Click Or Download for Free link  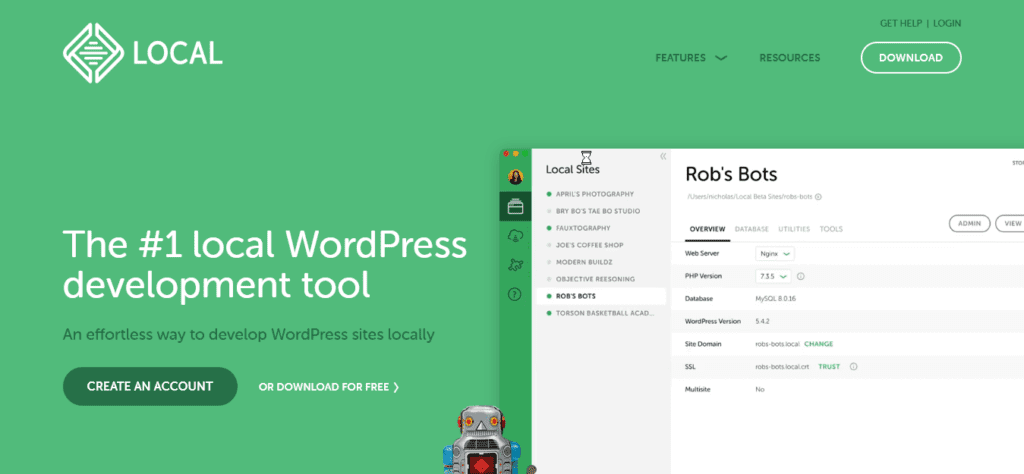328,387
